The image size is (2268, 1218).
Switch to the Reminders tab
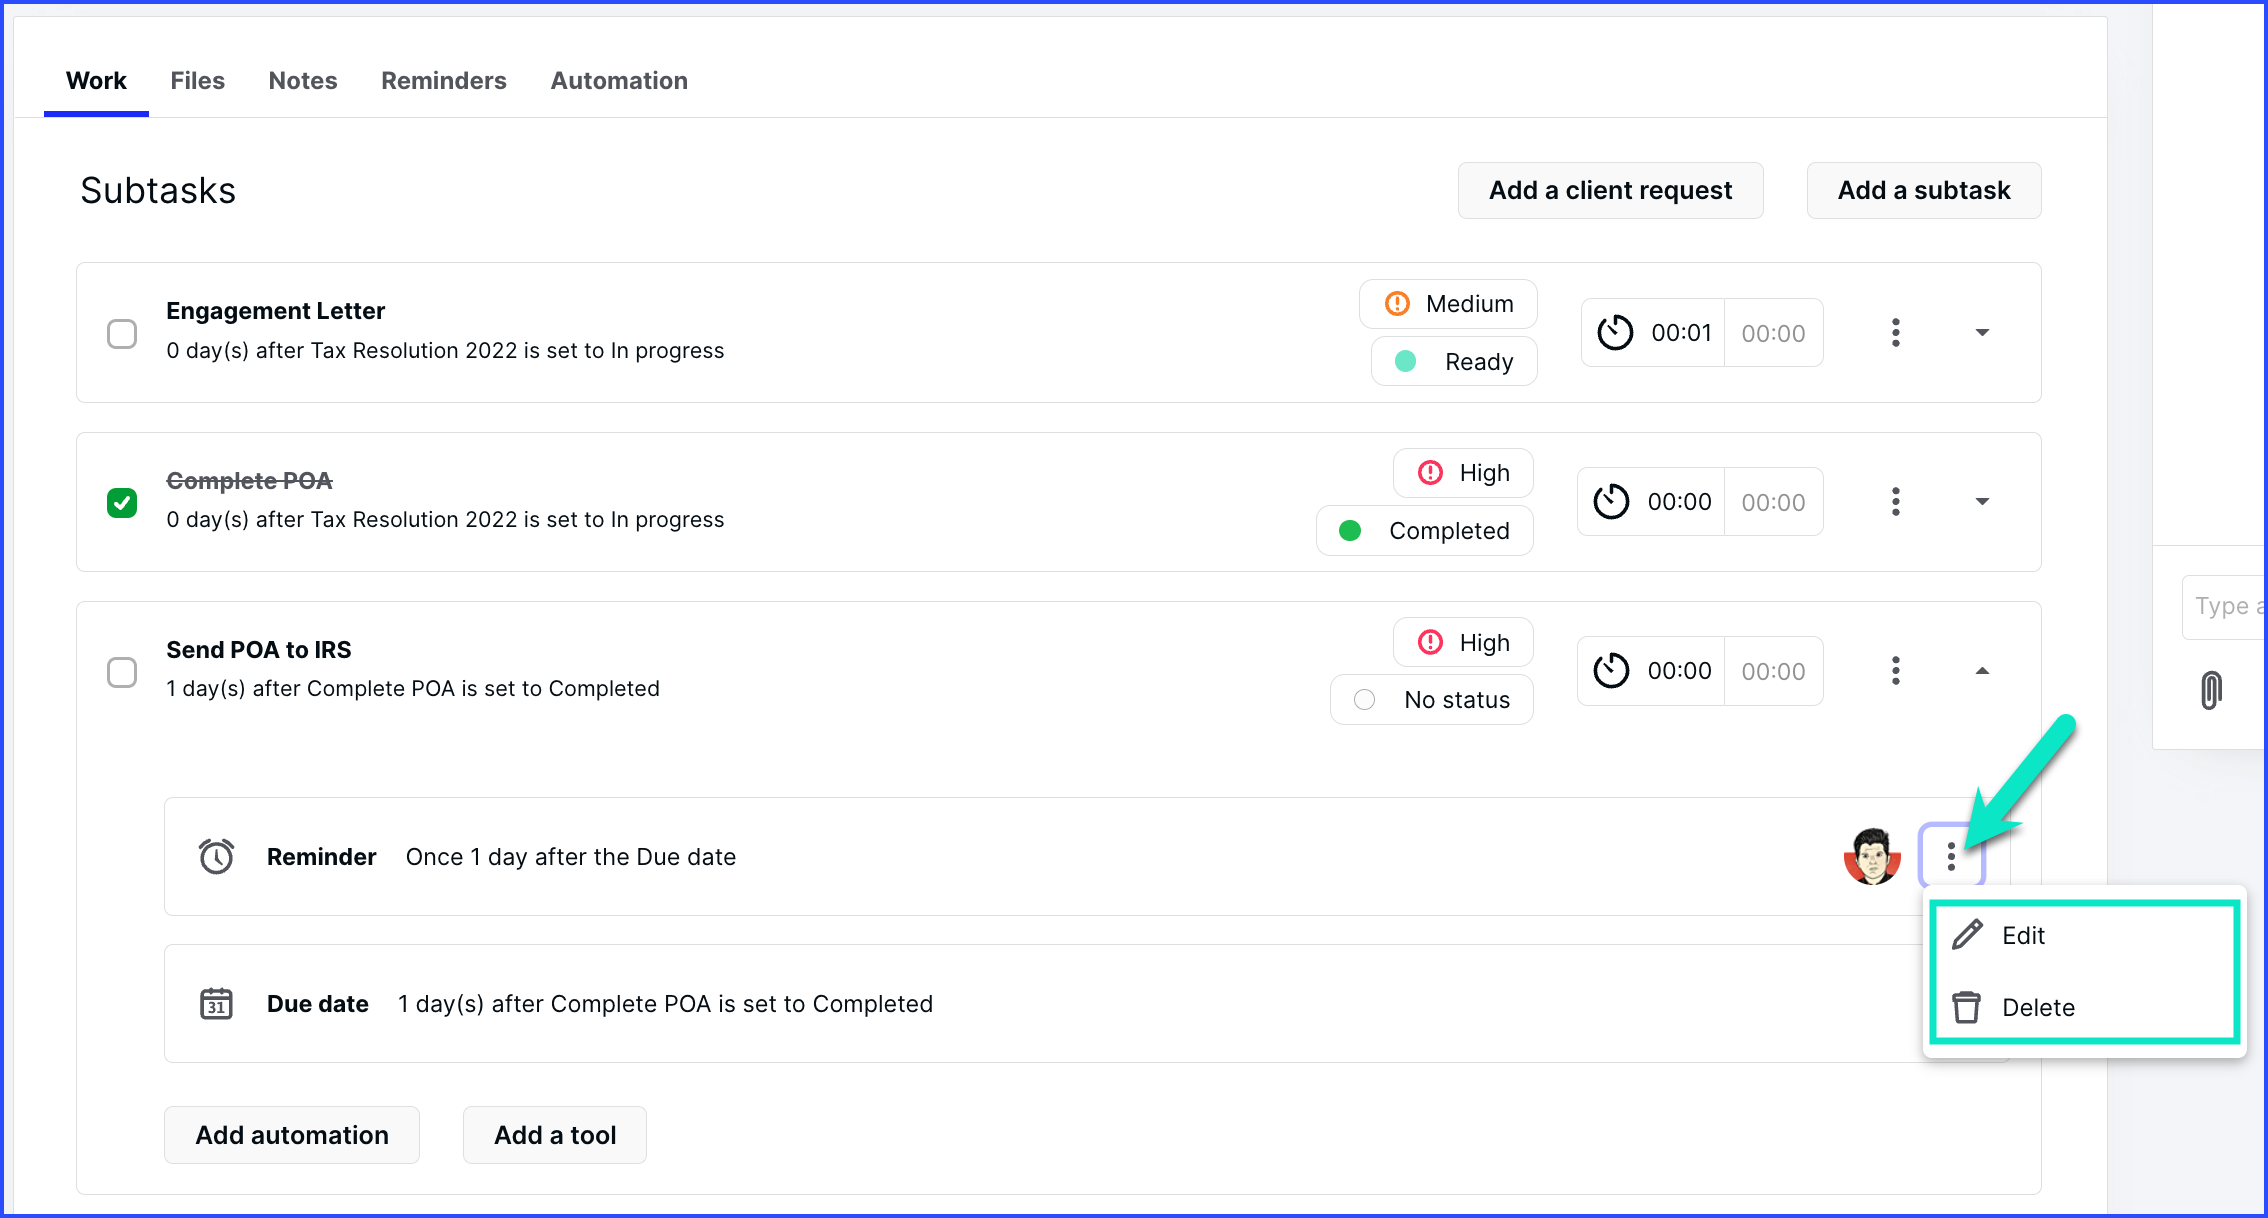444,81
